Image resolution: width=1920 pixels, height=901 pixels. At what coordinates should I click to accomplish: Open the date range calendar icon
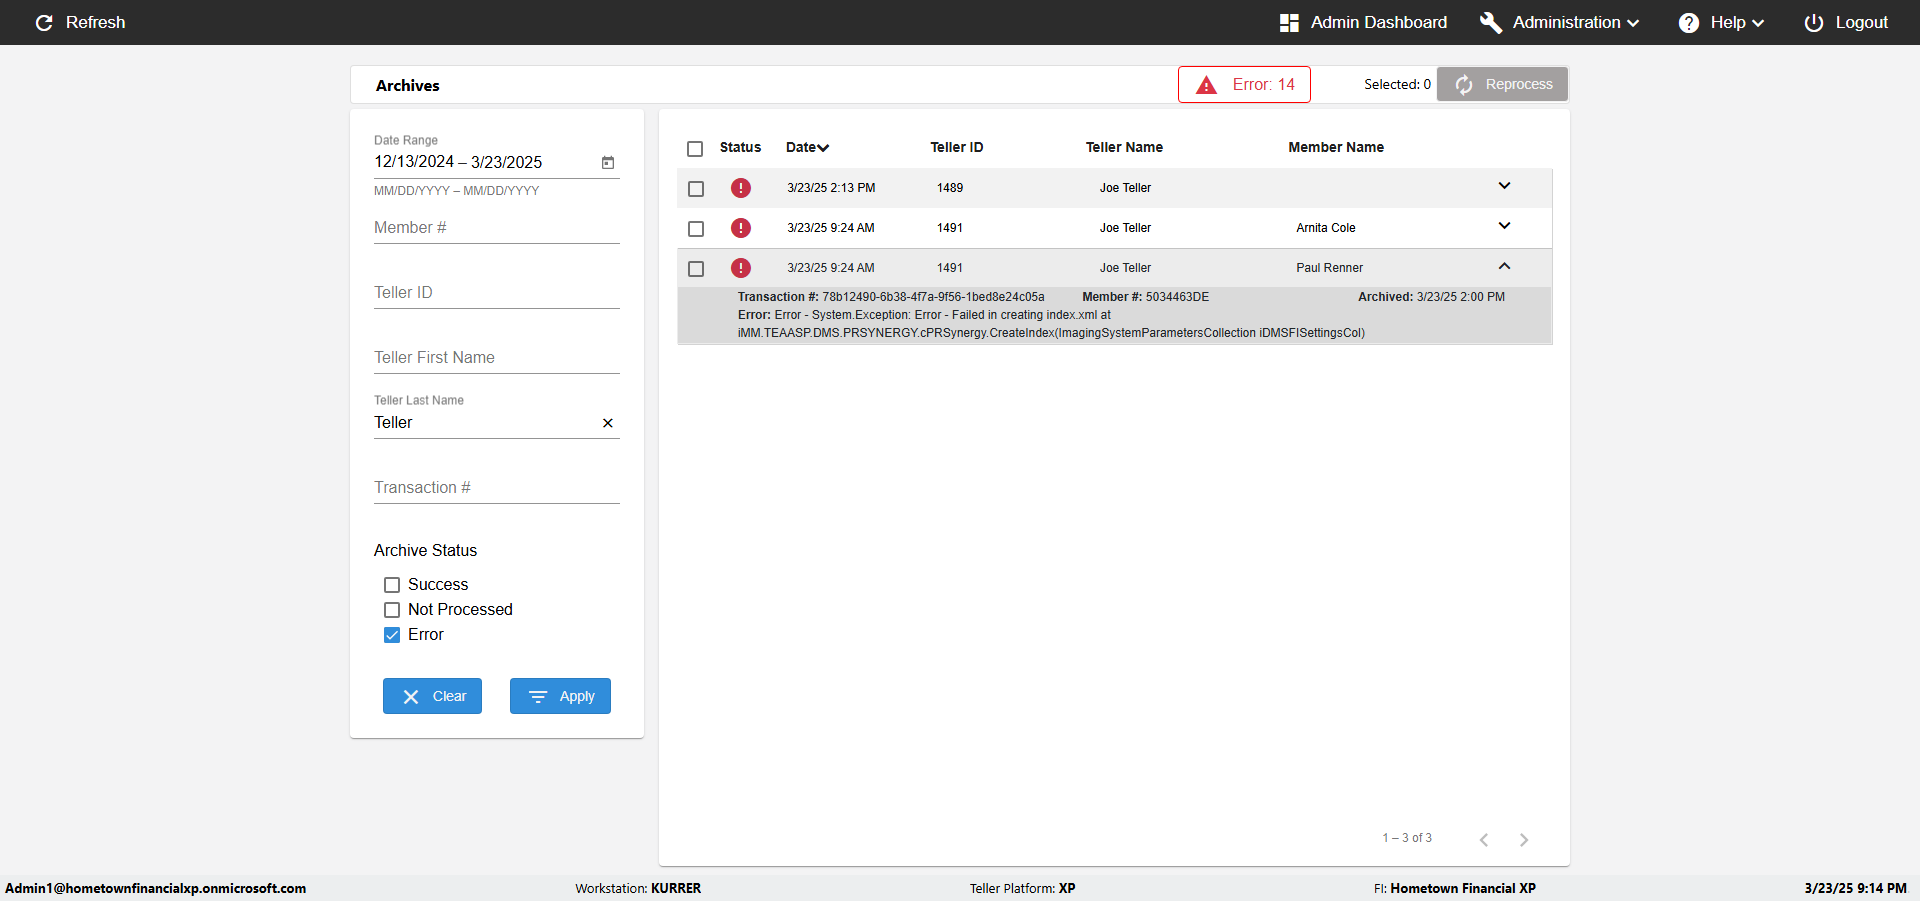coord(608,162)
